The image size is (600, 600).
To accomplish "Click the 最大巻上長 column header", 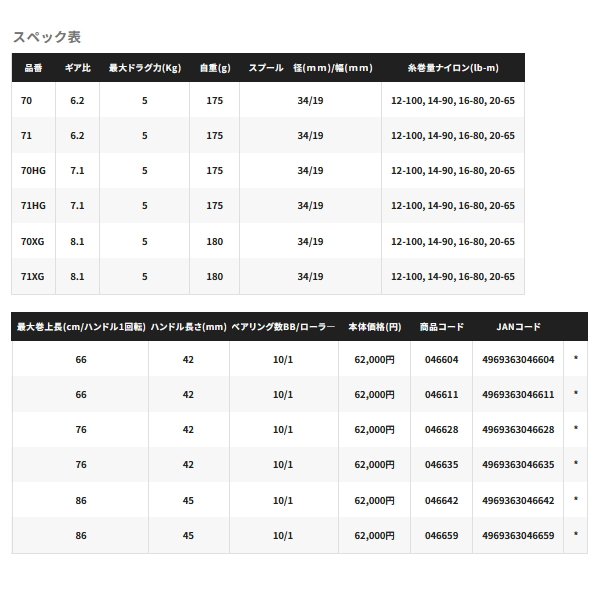I will [81, 327].
